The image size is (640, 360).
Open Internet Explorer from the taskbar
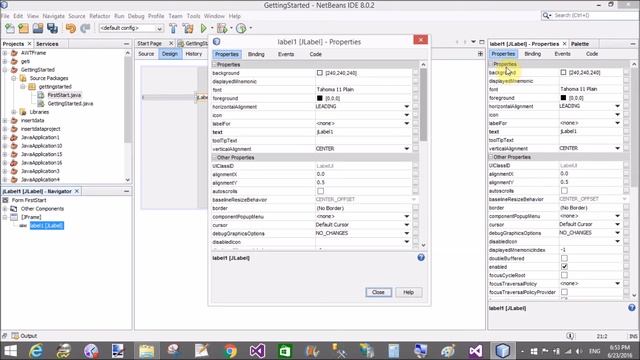pyautogui.click(x=36, y=351)
